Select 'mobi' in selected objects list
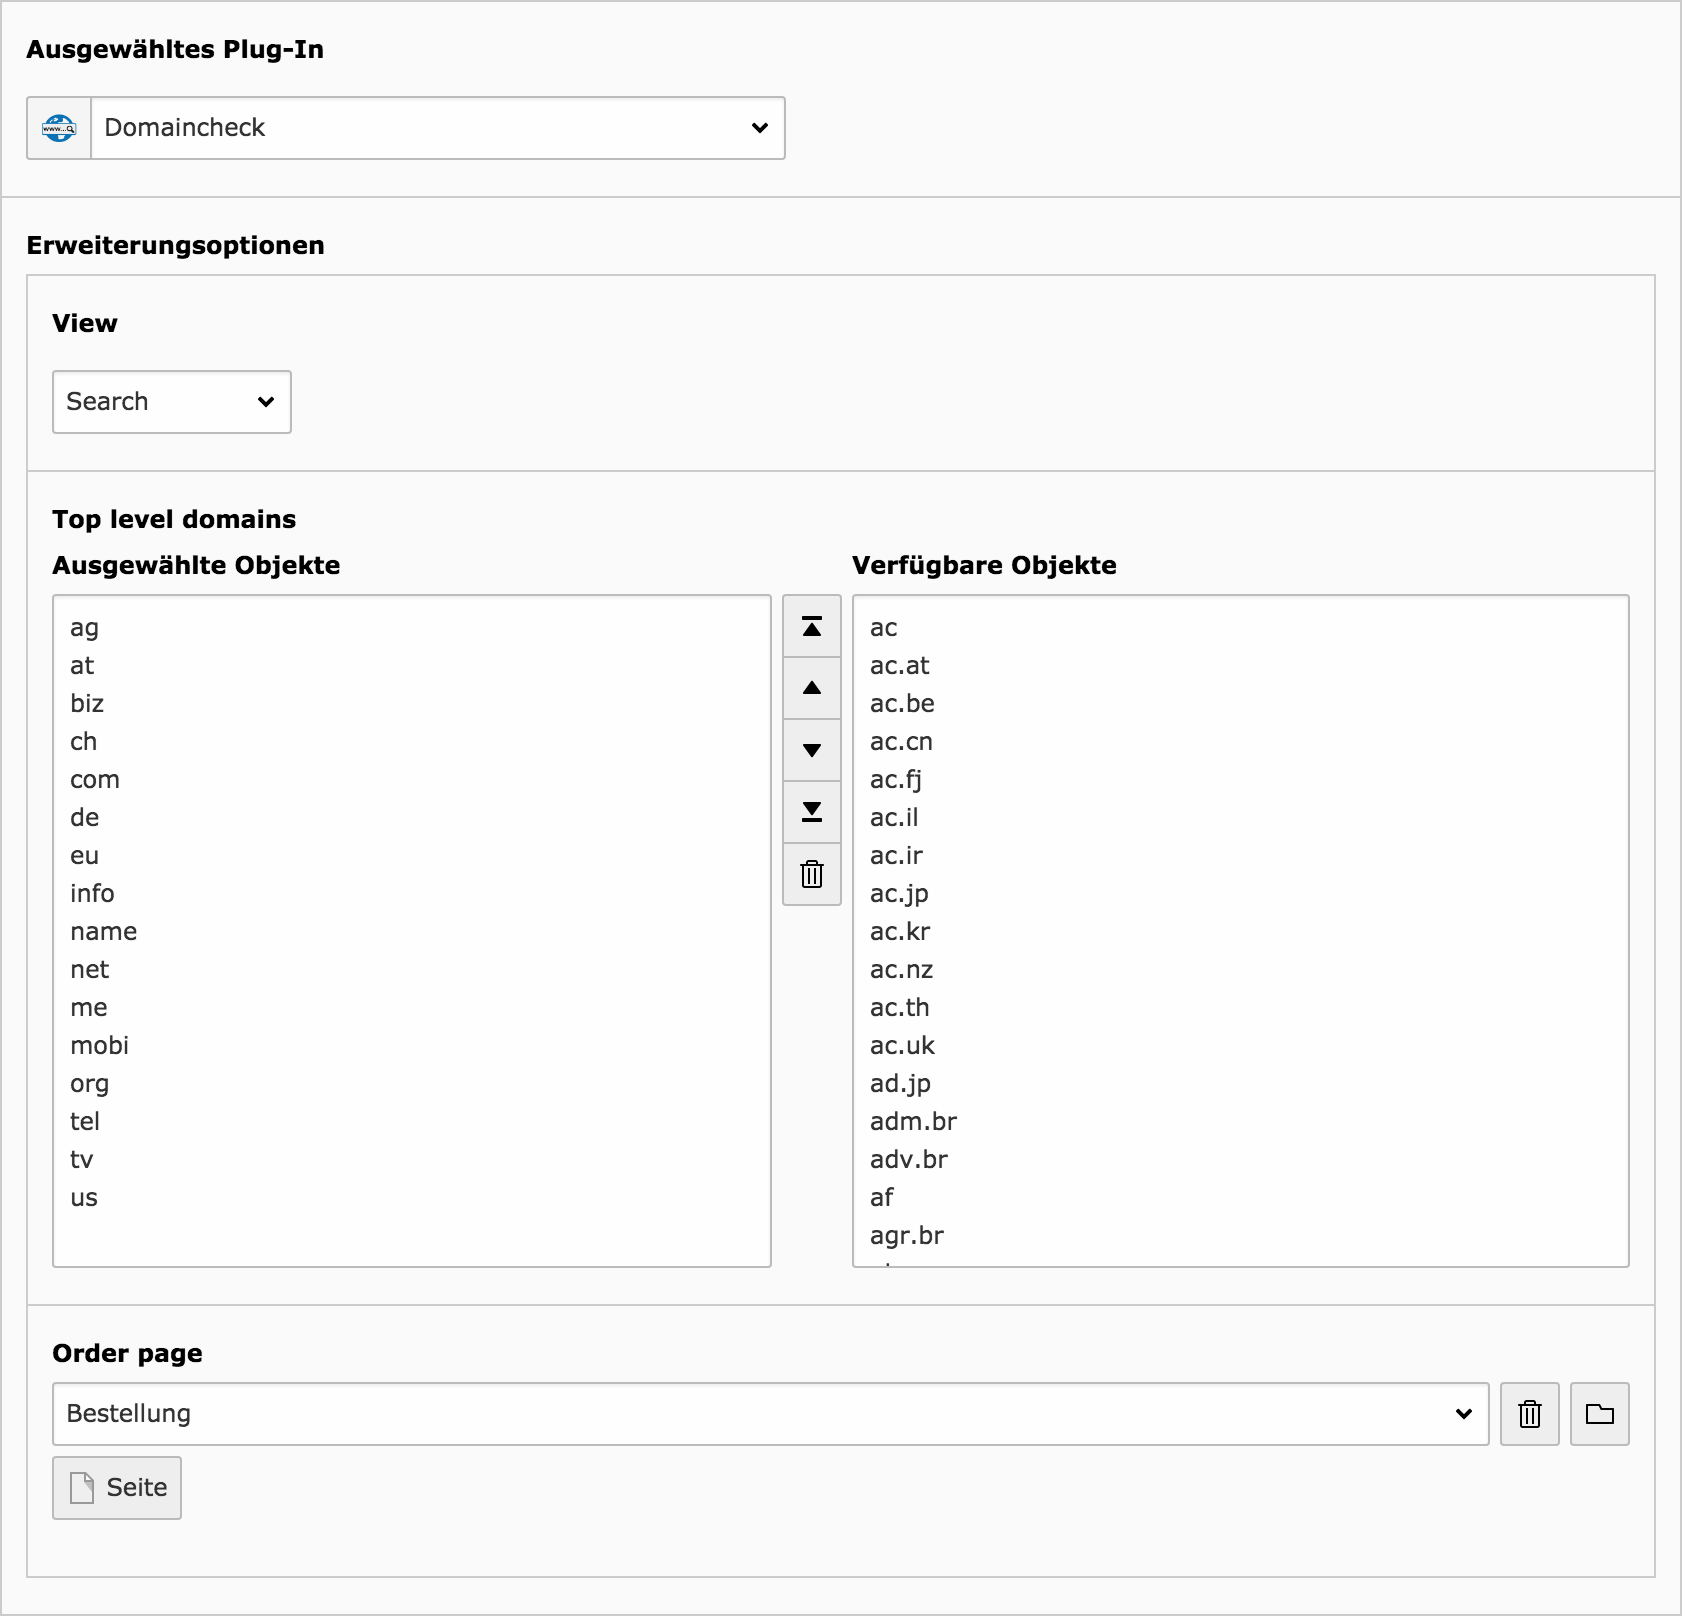 click(99, 1046)
